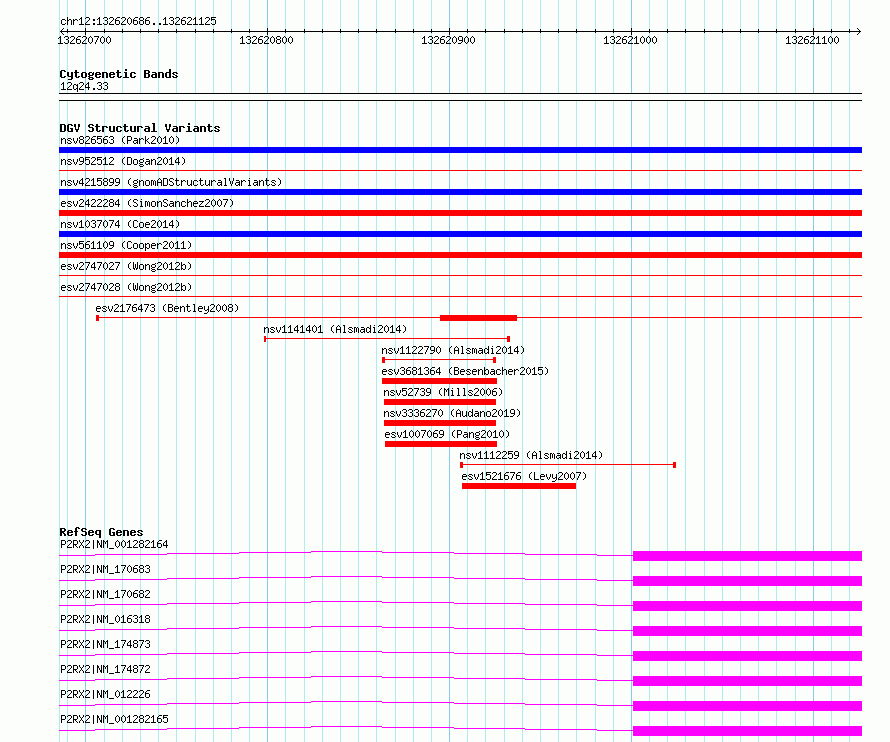This screenshot has height=742, width=890.
Task: Click the 132620900 ruler label
Action: pos(448,40)
